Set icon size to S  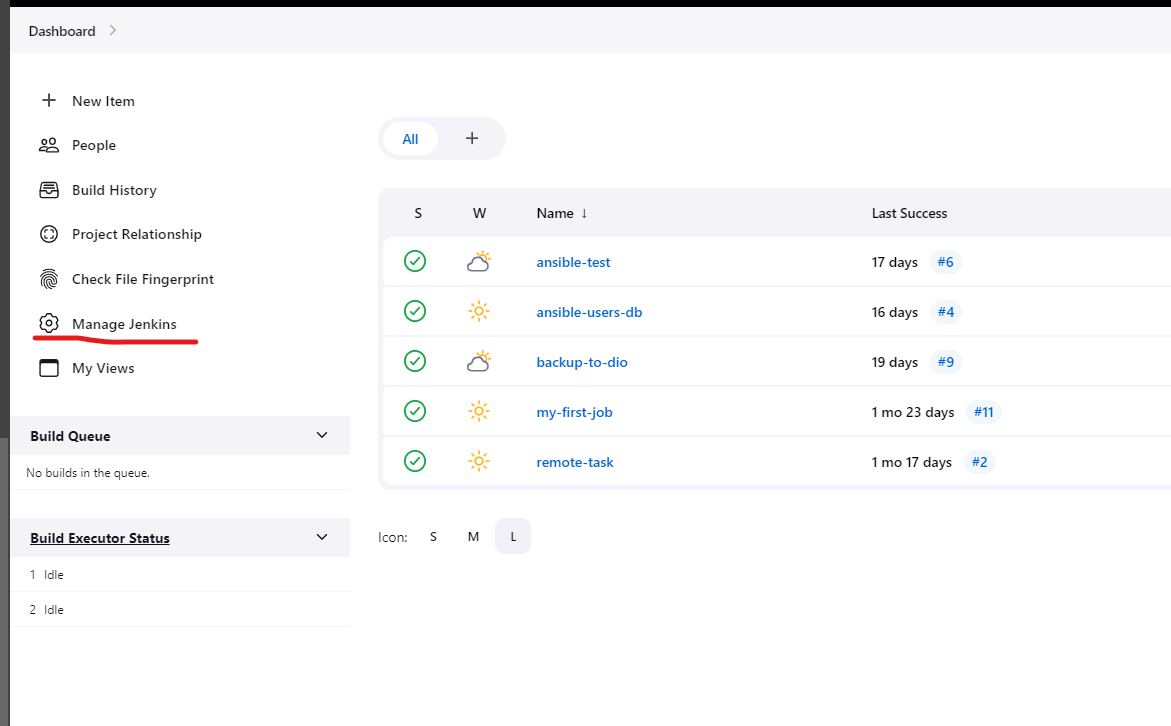(x=433, y=536)
